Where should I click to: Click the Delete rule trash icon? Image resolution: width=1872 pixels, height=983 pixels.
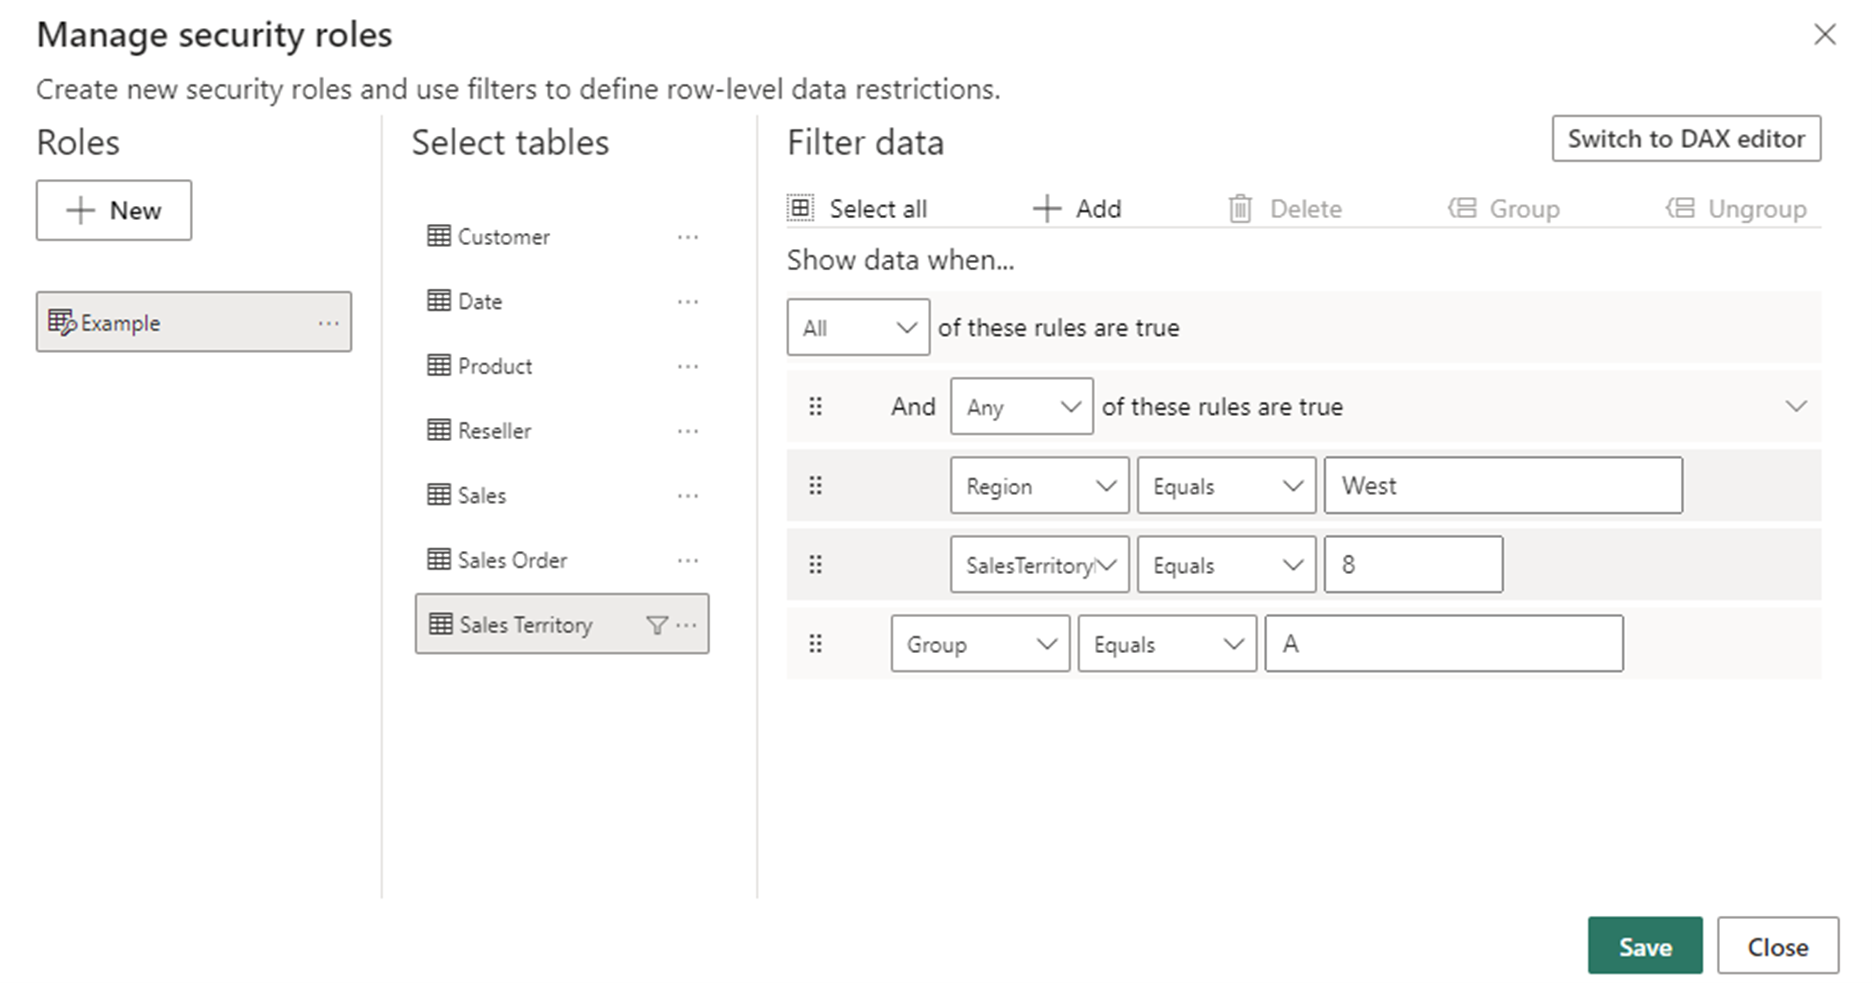click(1240, 208)
